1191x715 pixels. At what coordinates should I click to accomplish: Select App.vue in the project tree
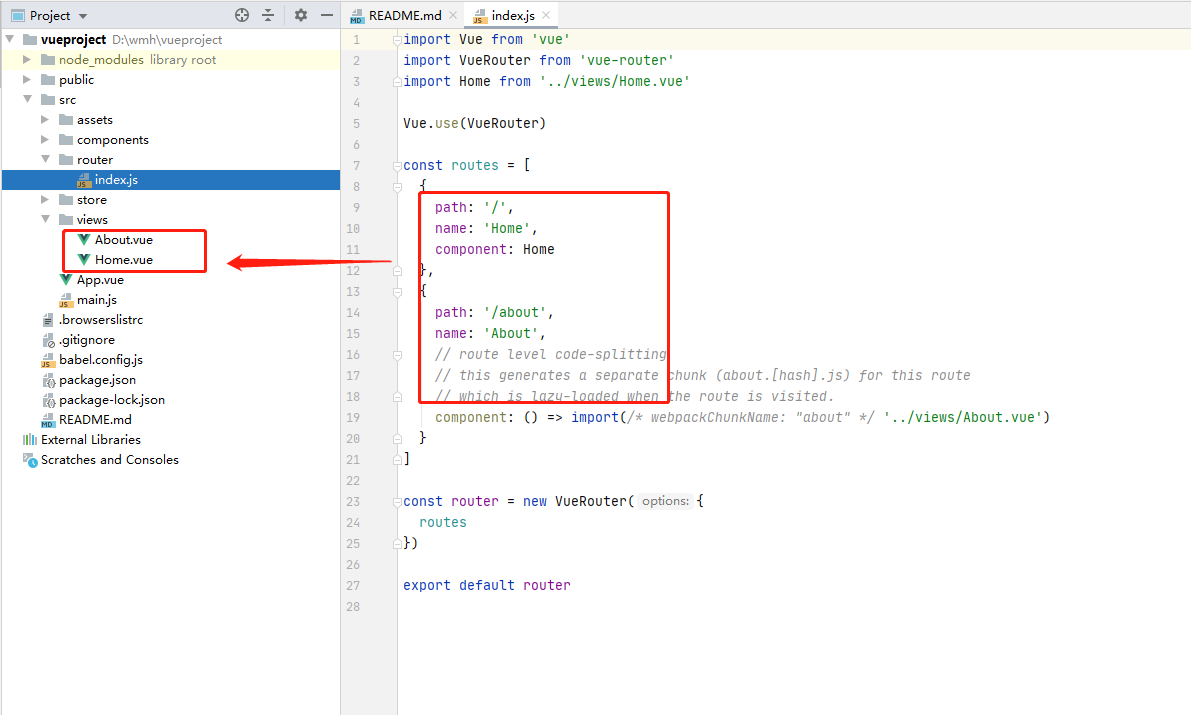click(x=100, y=280)
